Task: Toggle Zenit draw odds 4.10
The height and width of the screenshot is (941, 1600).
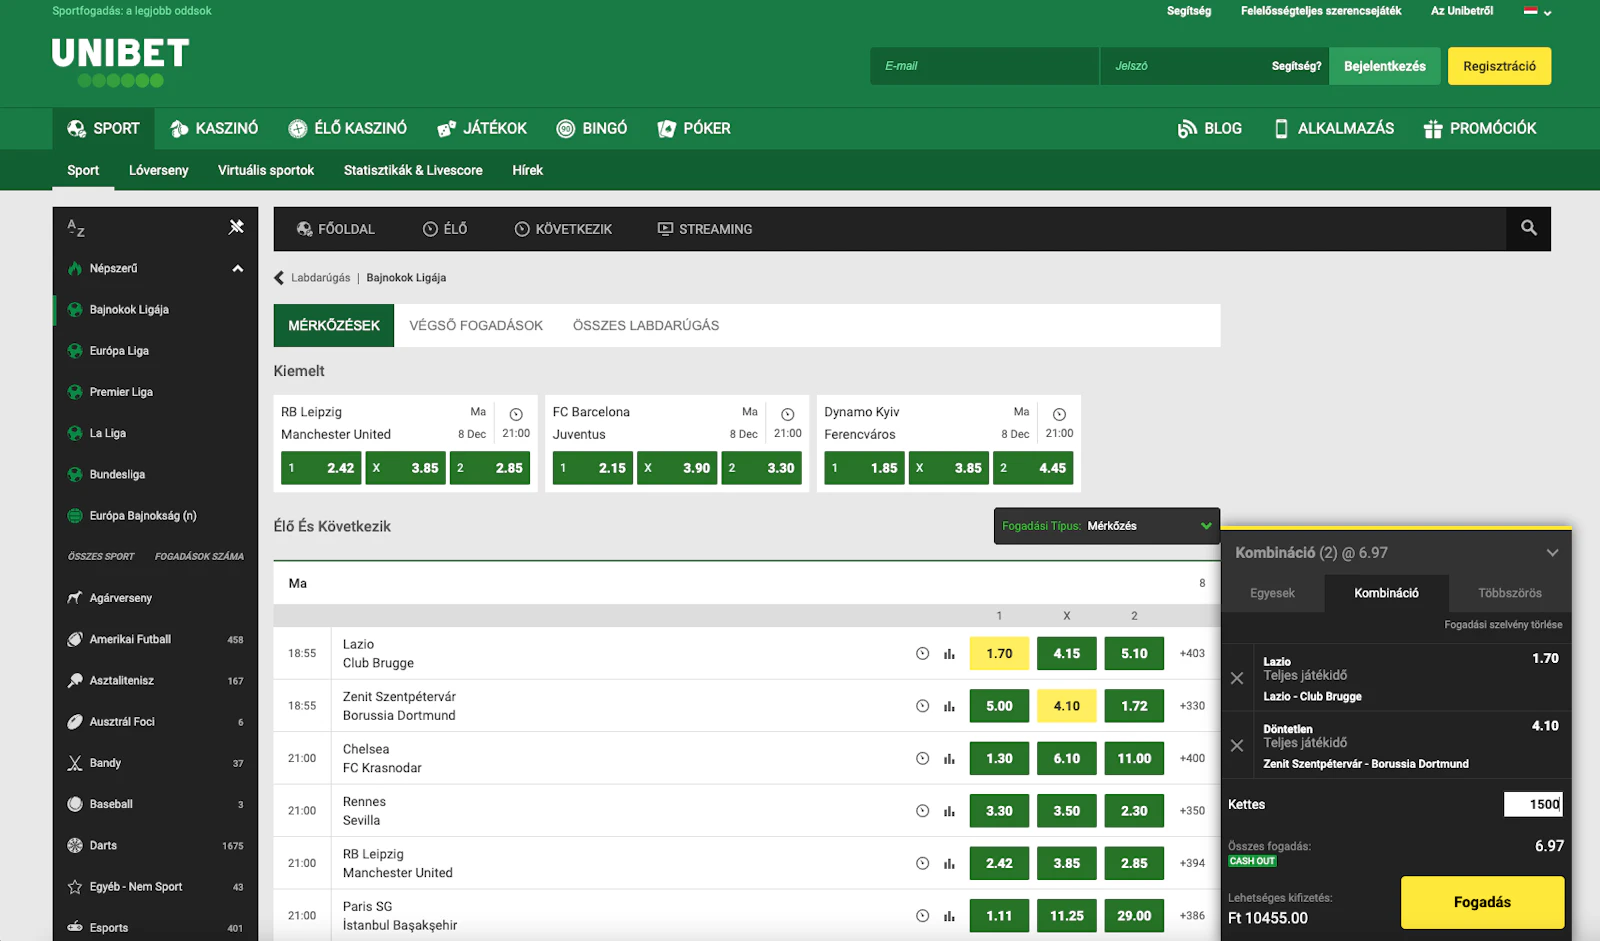Action: [x=1066, y=706]
